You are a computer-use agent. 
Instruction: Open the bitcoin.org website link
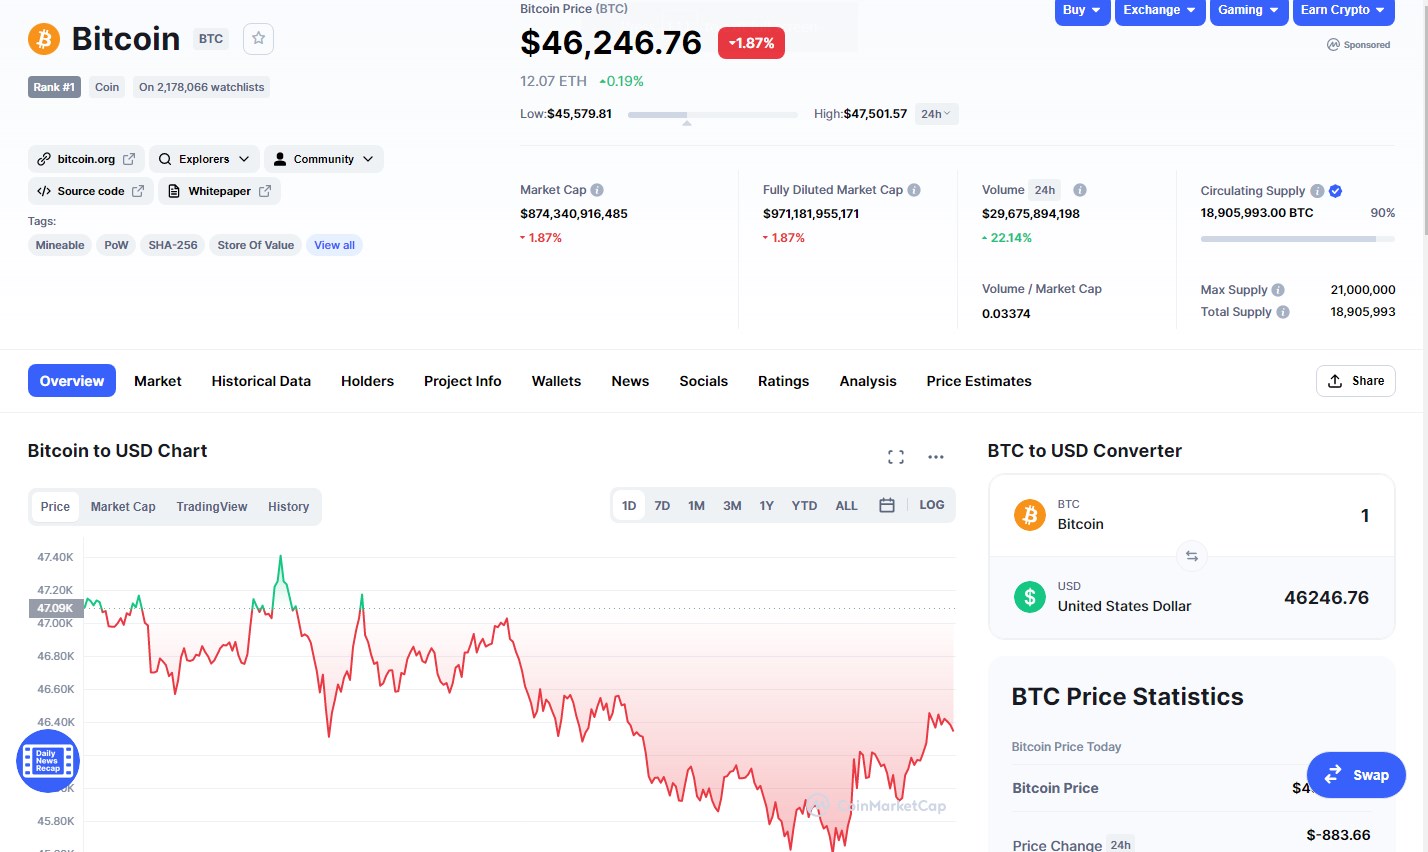pyautogui.click(x=86, y=159)
